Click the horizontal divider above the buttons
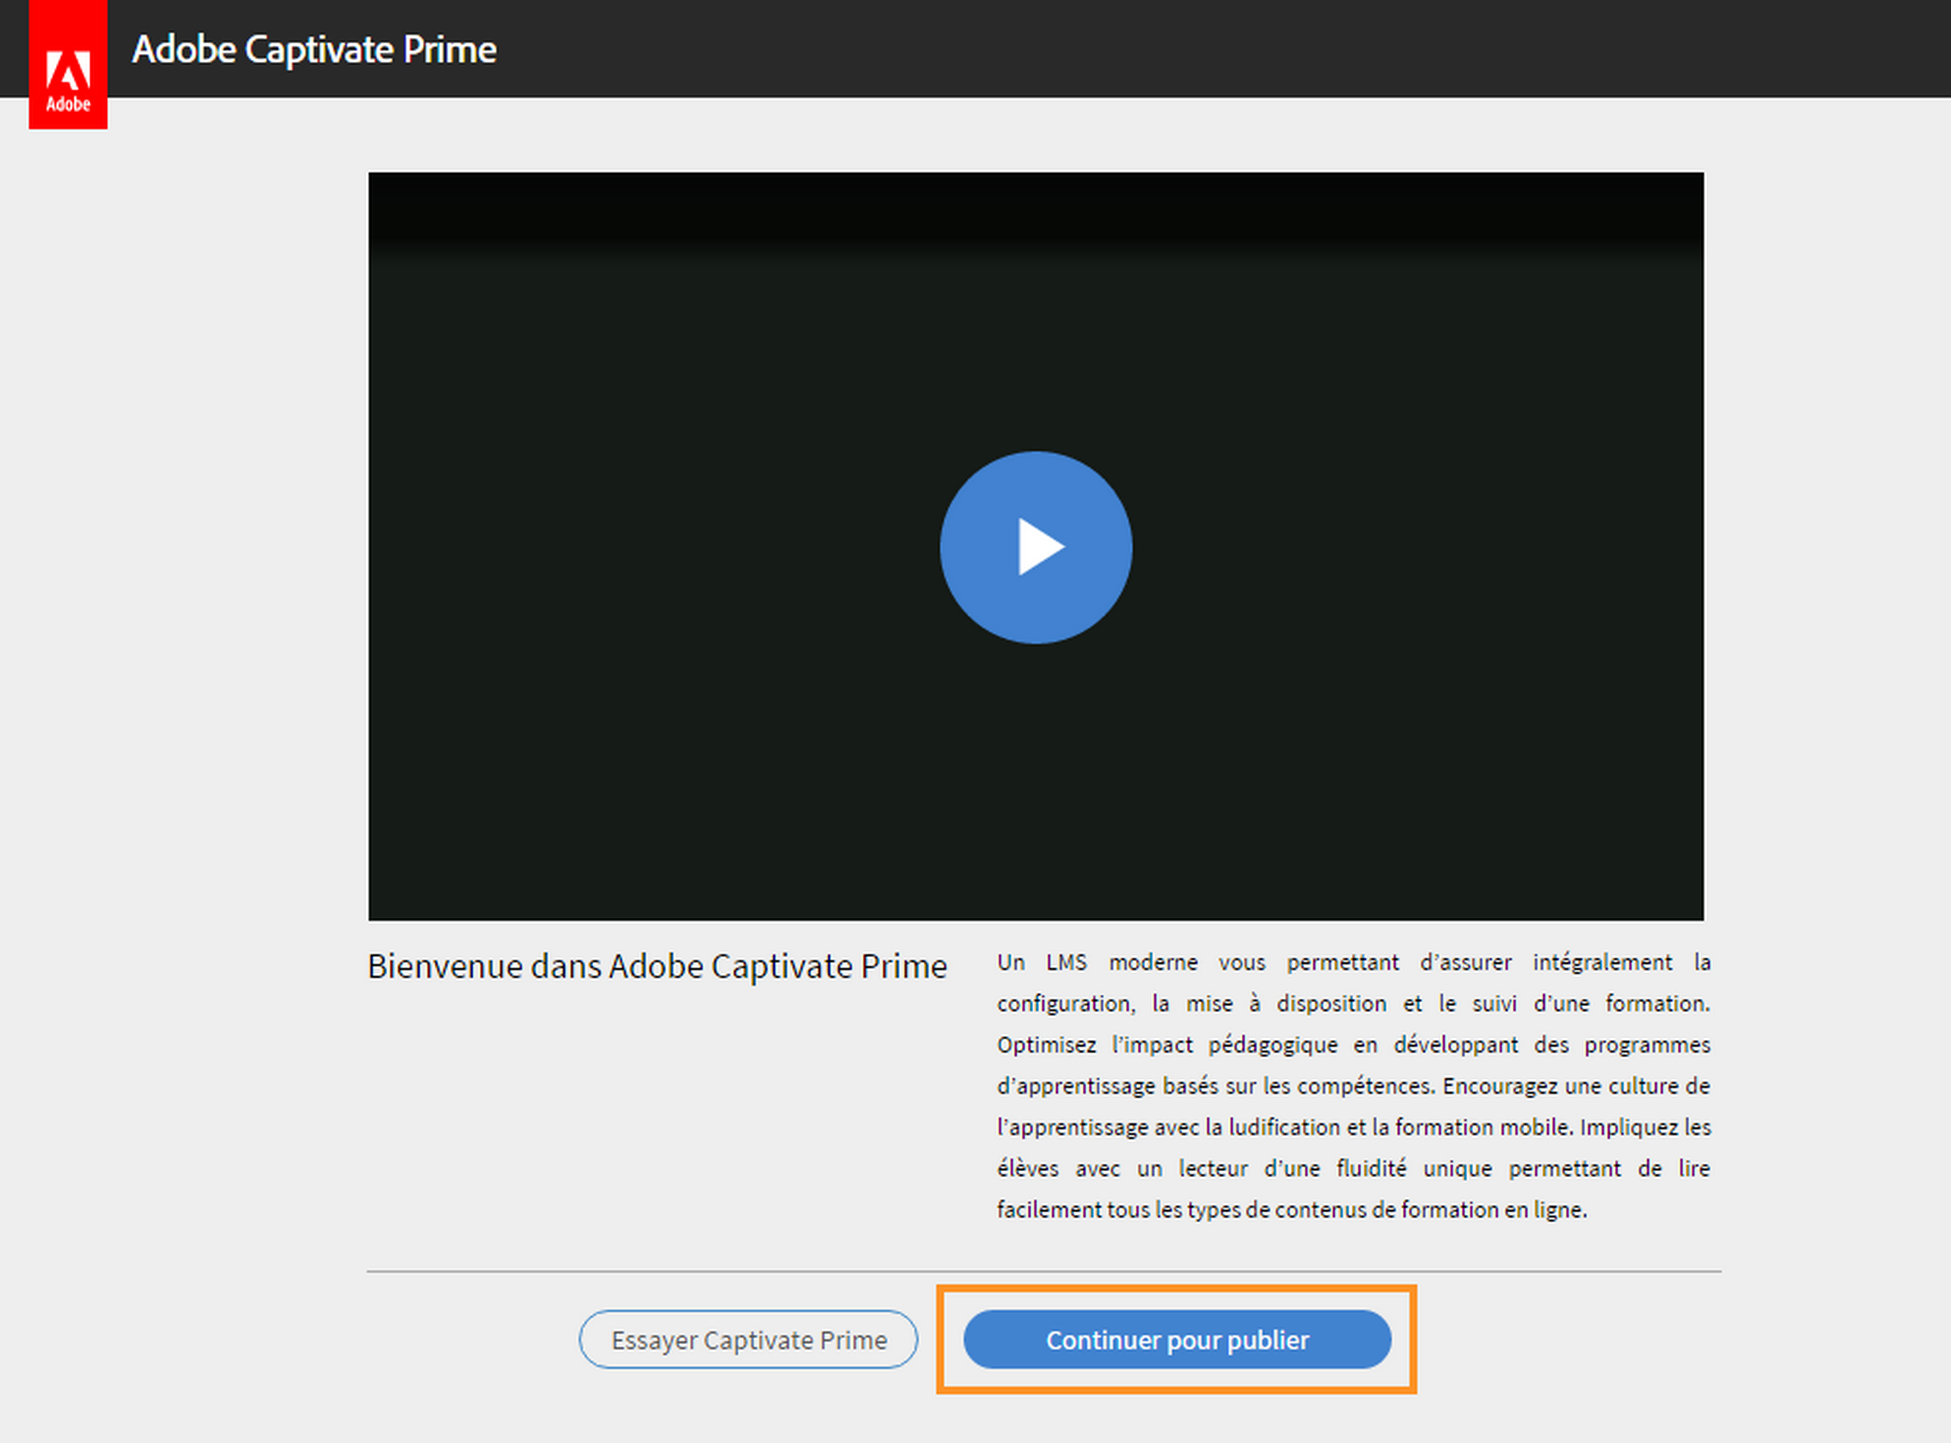 coord(1038,1270)
